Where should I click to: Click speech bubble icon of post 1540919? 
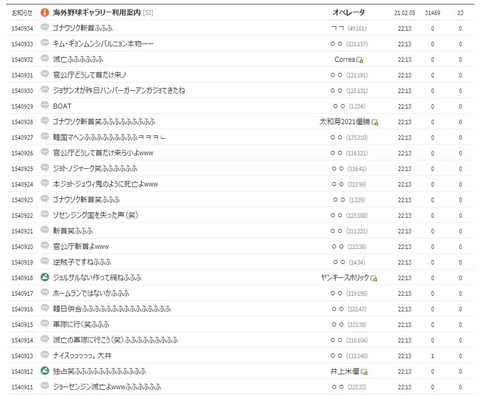point(45,261)
